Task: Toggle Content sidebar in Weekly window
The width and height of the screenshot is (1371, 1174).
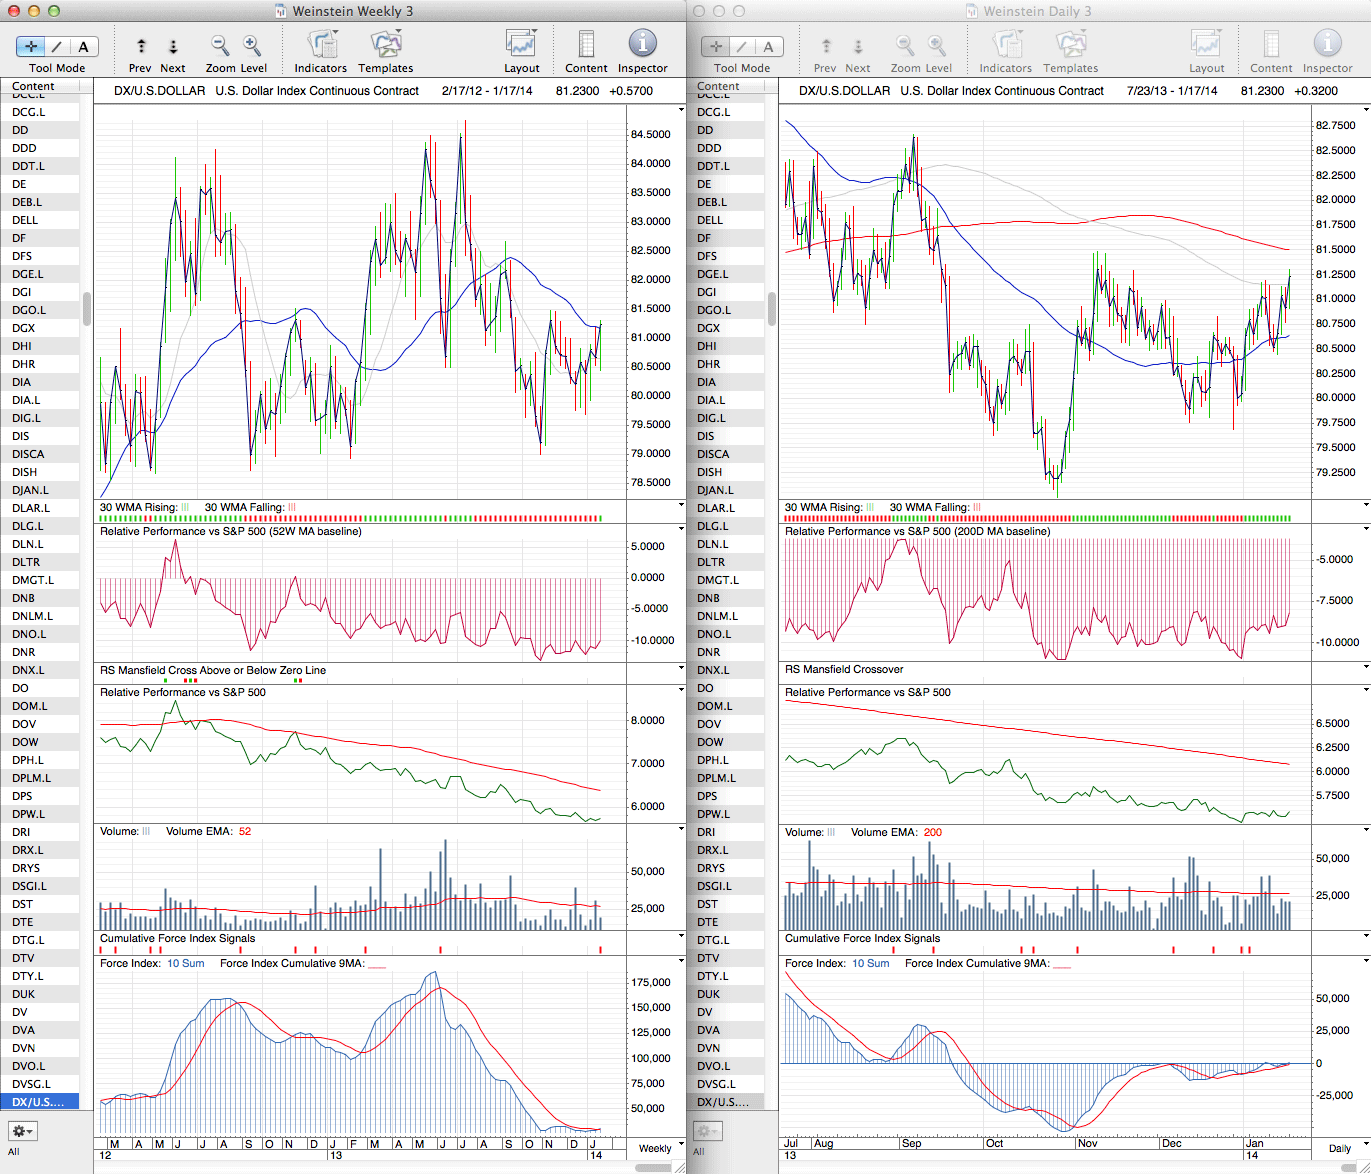Action: pyautogui.click(x=586, y=45)
